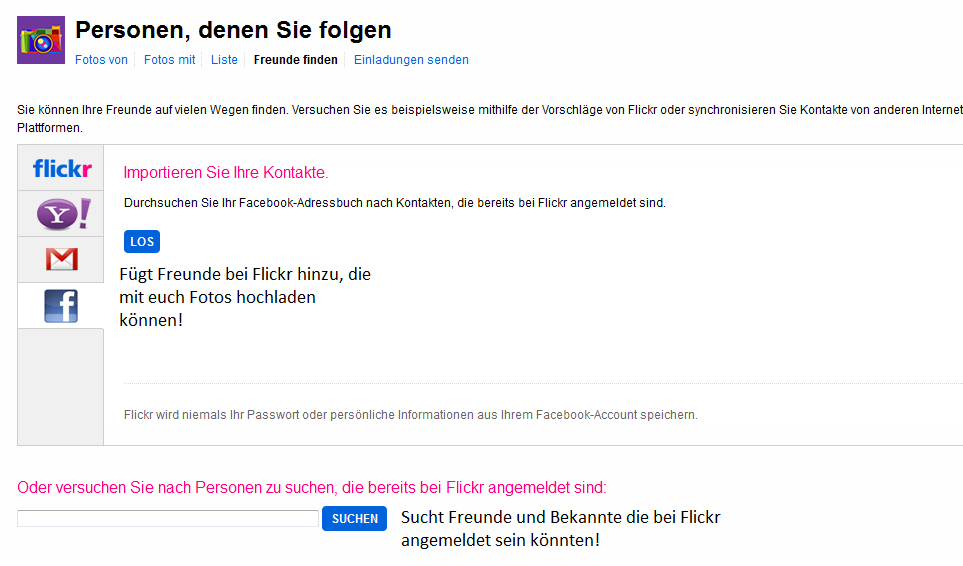This screenshot has width=963, height=566.
Task: Click the purple camera profile icon
Action: coord(41,40)
